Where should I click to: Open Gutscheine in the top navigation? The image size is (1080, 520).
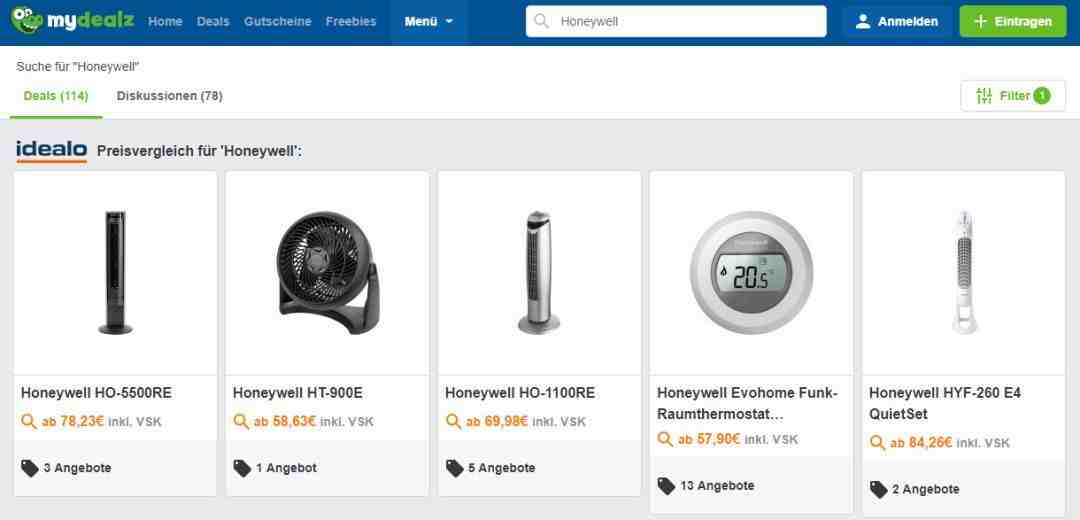point(277,21)
